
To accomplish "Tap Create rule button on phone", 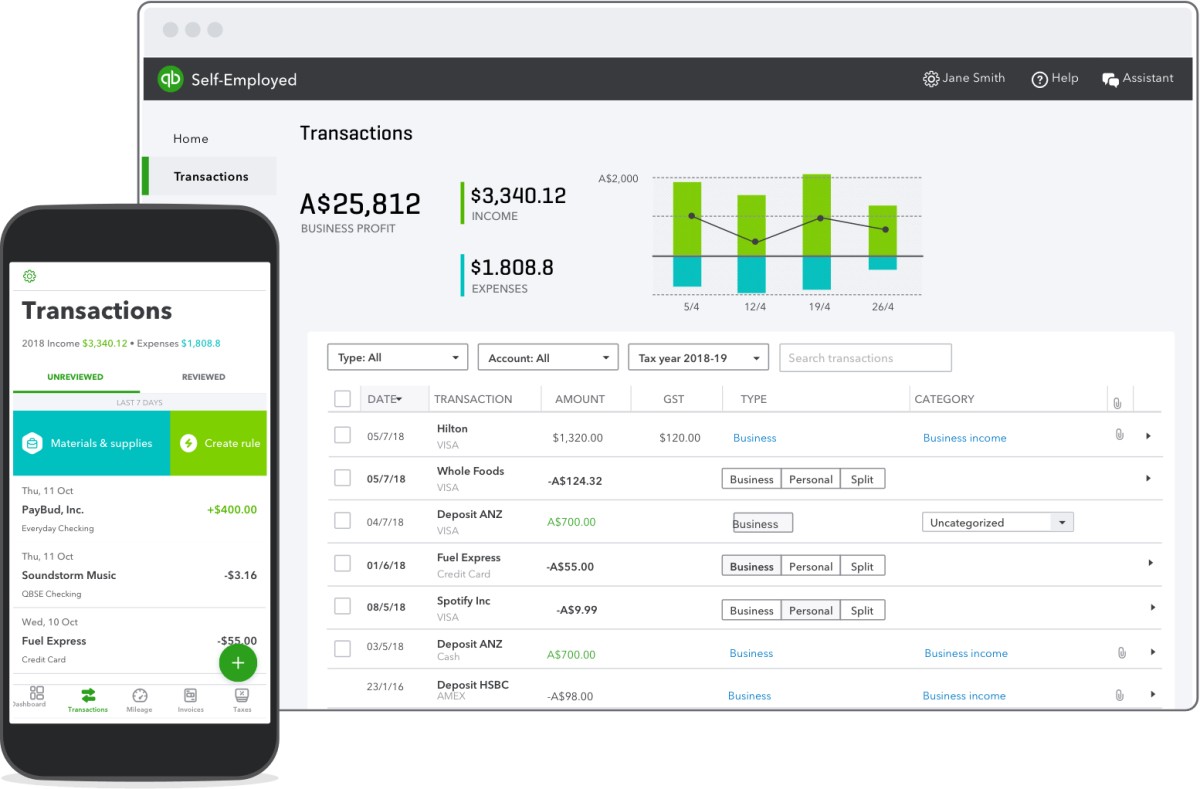I will coord(219,443).
